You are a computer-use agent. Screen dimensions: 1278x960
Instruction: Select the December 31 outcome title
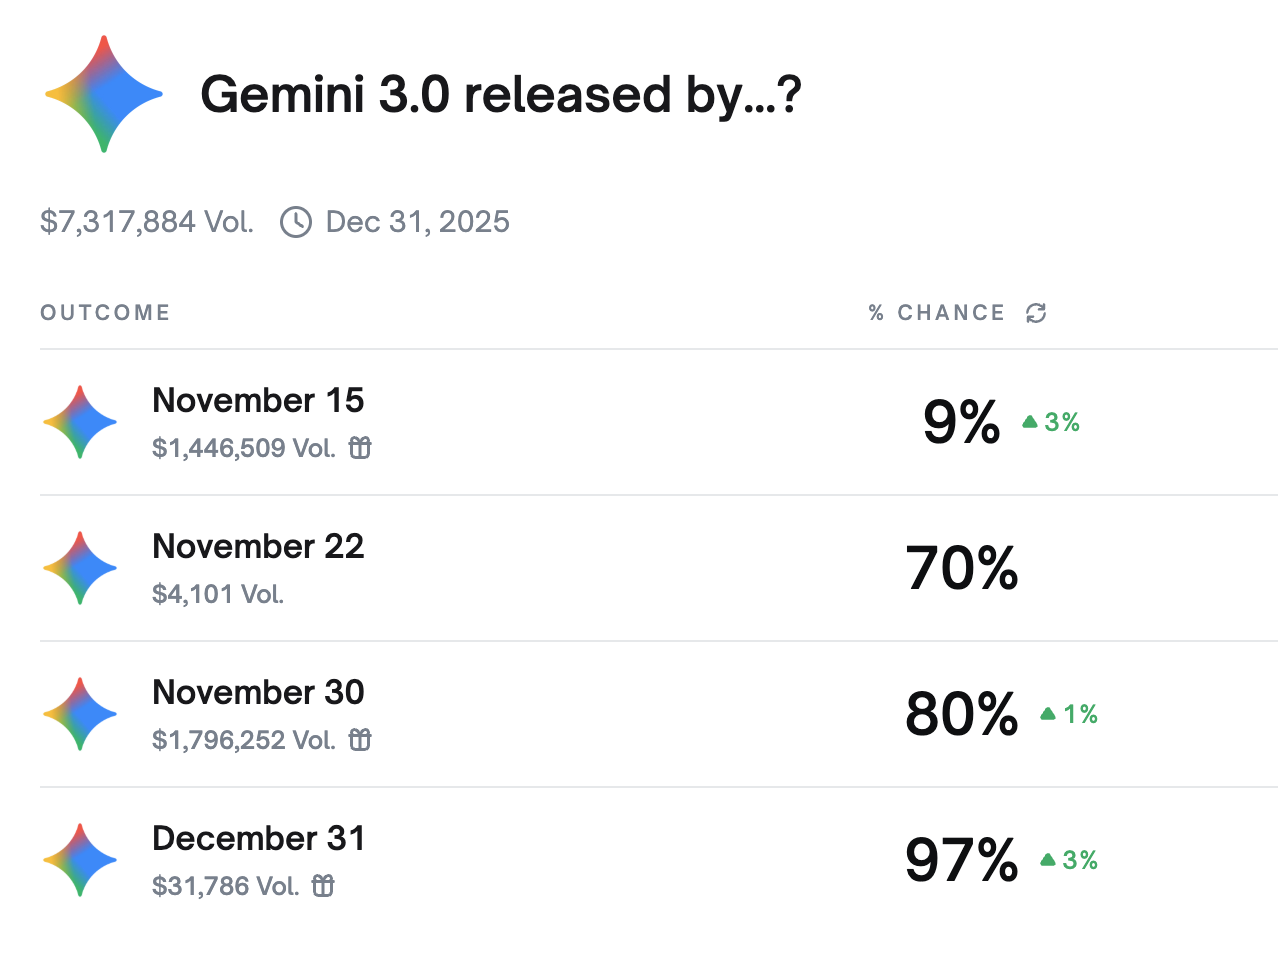(258, 838)
